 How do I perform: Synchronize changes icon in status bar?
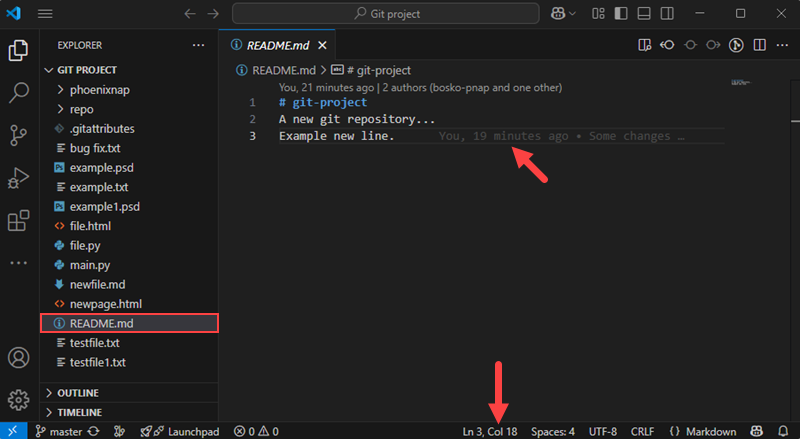pos(93,431)
